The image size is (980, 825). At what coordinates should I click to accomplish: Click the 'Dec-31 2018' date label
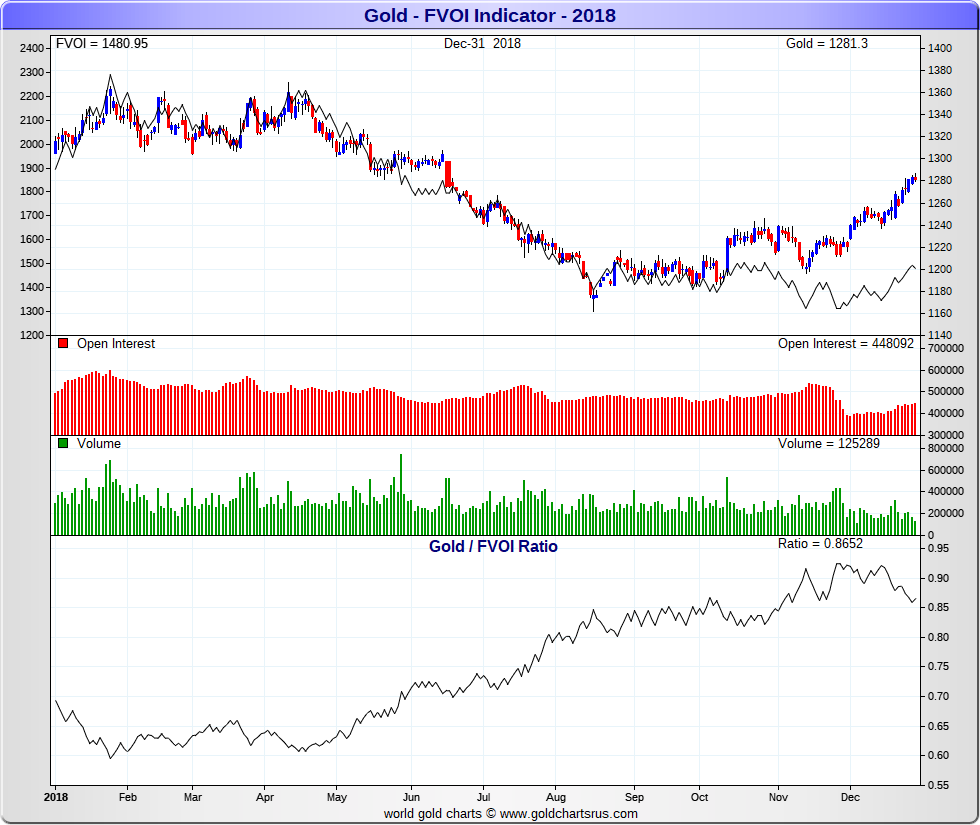pos(482,44)
